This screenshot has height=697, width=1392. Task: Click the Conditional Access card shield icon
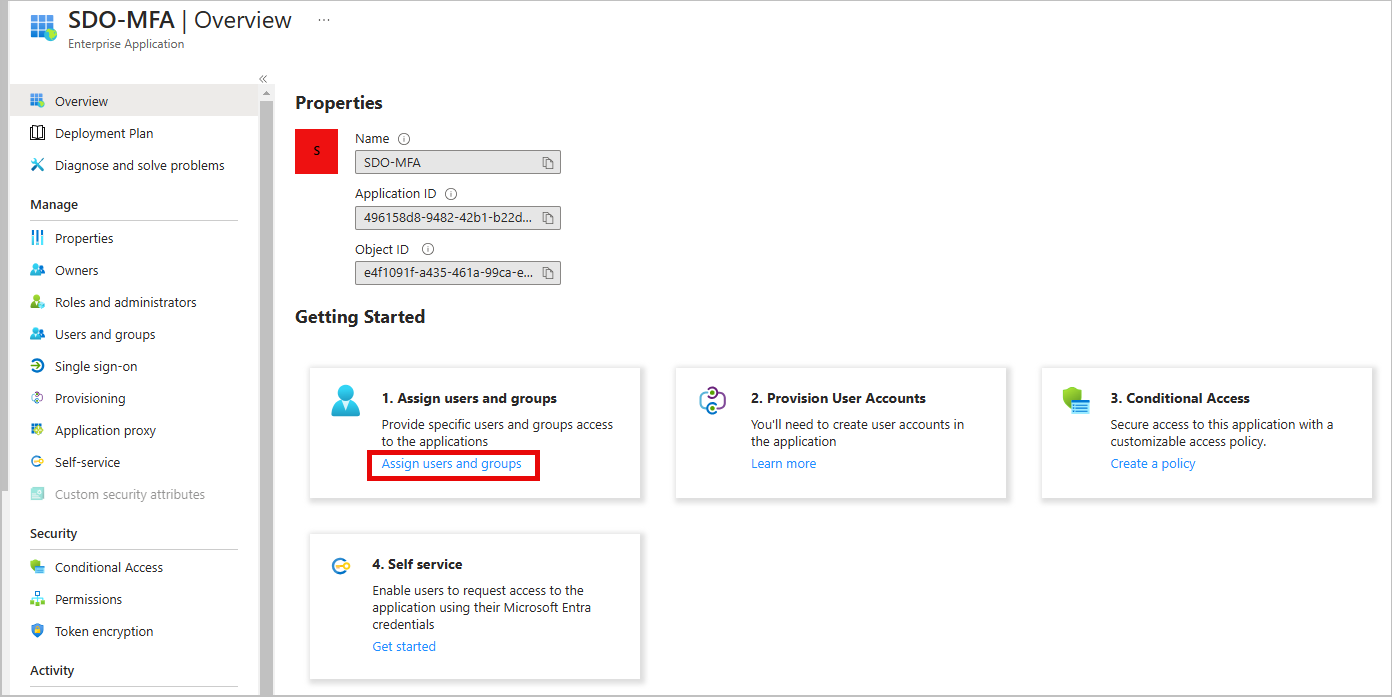[x=1076, y=401]
